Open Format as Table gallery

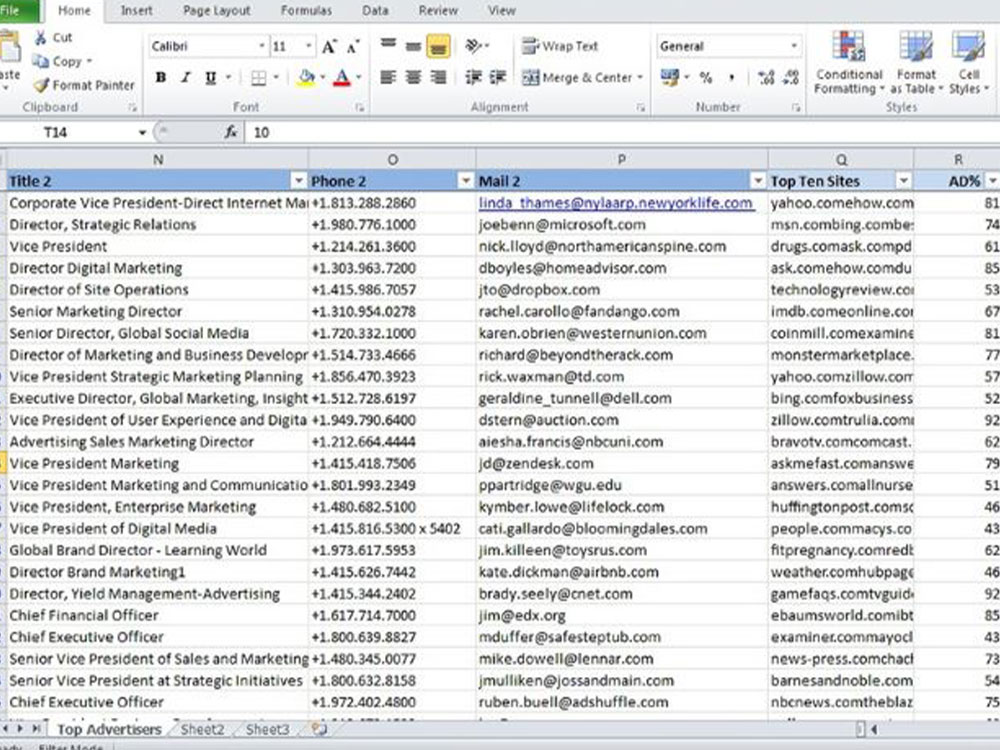[916, 62]
